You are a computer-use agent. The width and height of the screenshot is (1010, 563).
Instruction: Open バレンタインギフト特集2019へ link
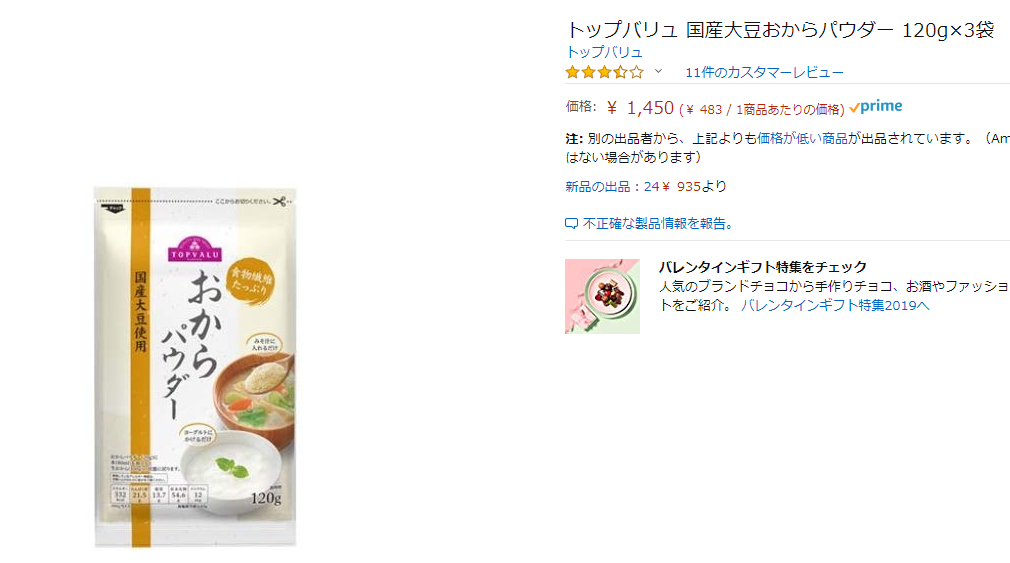pos(835,305)
